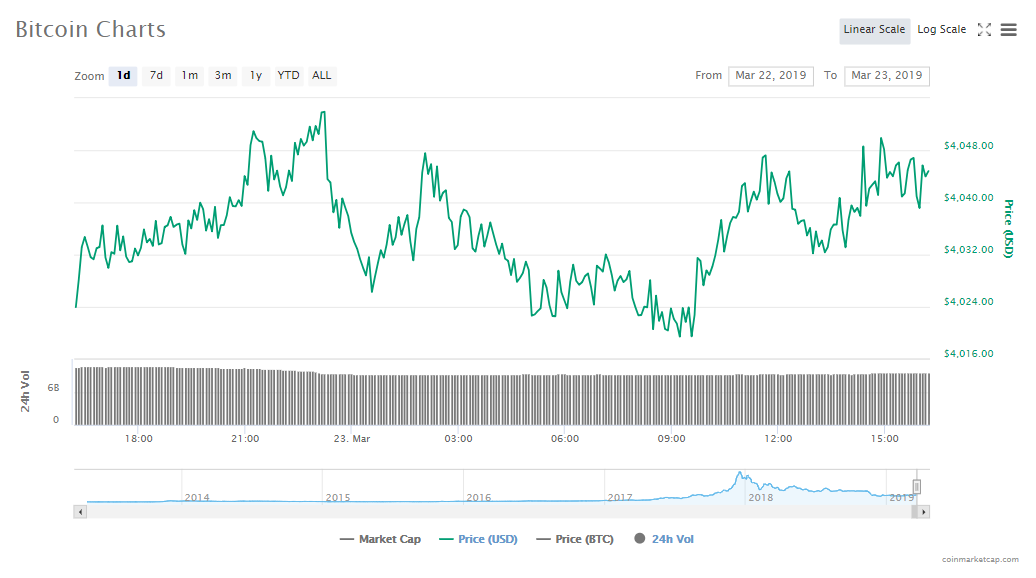Viewport: 1036px width, 578px height.
Task: Show ALL time range
Action: pos(321,76)
